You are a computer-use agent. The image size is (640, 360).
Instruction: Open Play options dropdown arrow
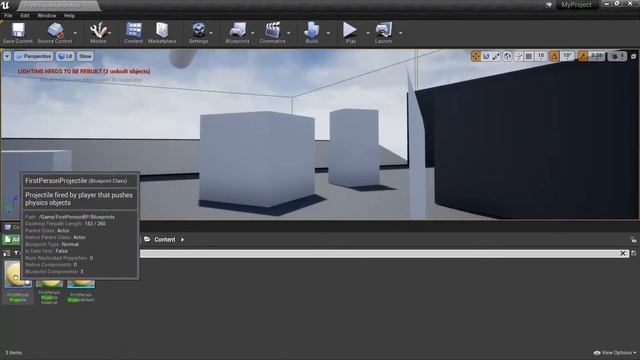click(368, 33)
